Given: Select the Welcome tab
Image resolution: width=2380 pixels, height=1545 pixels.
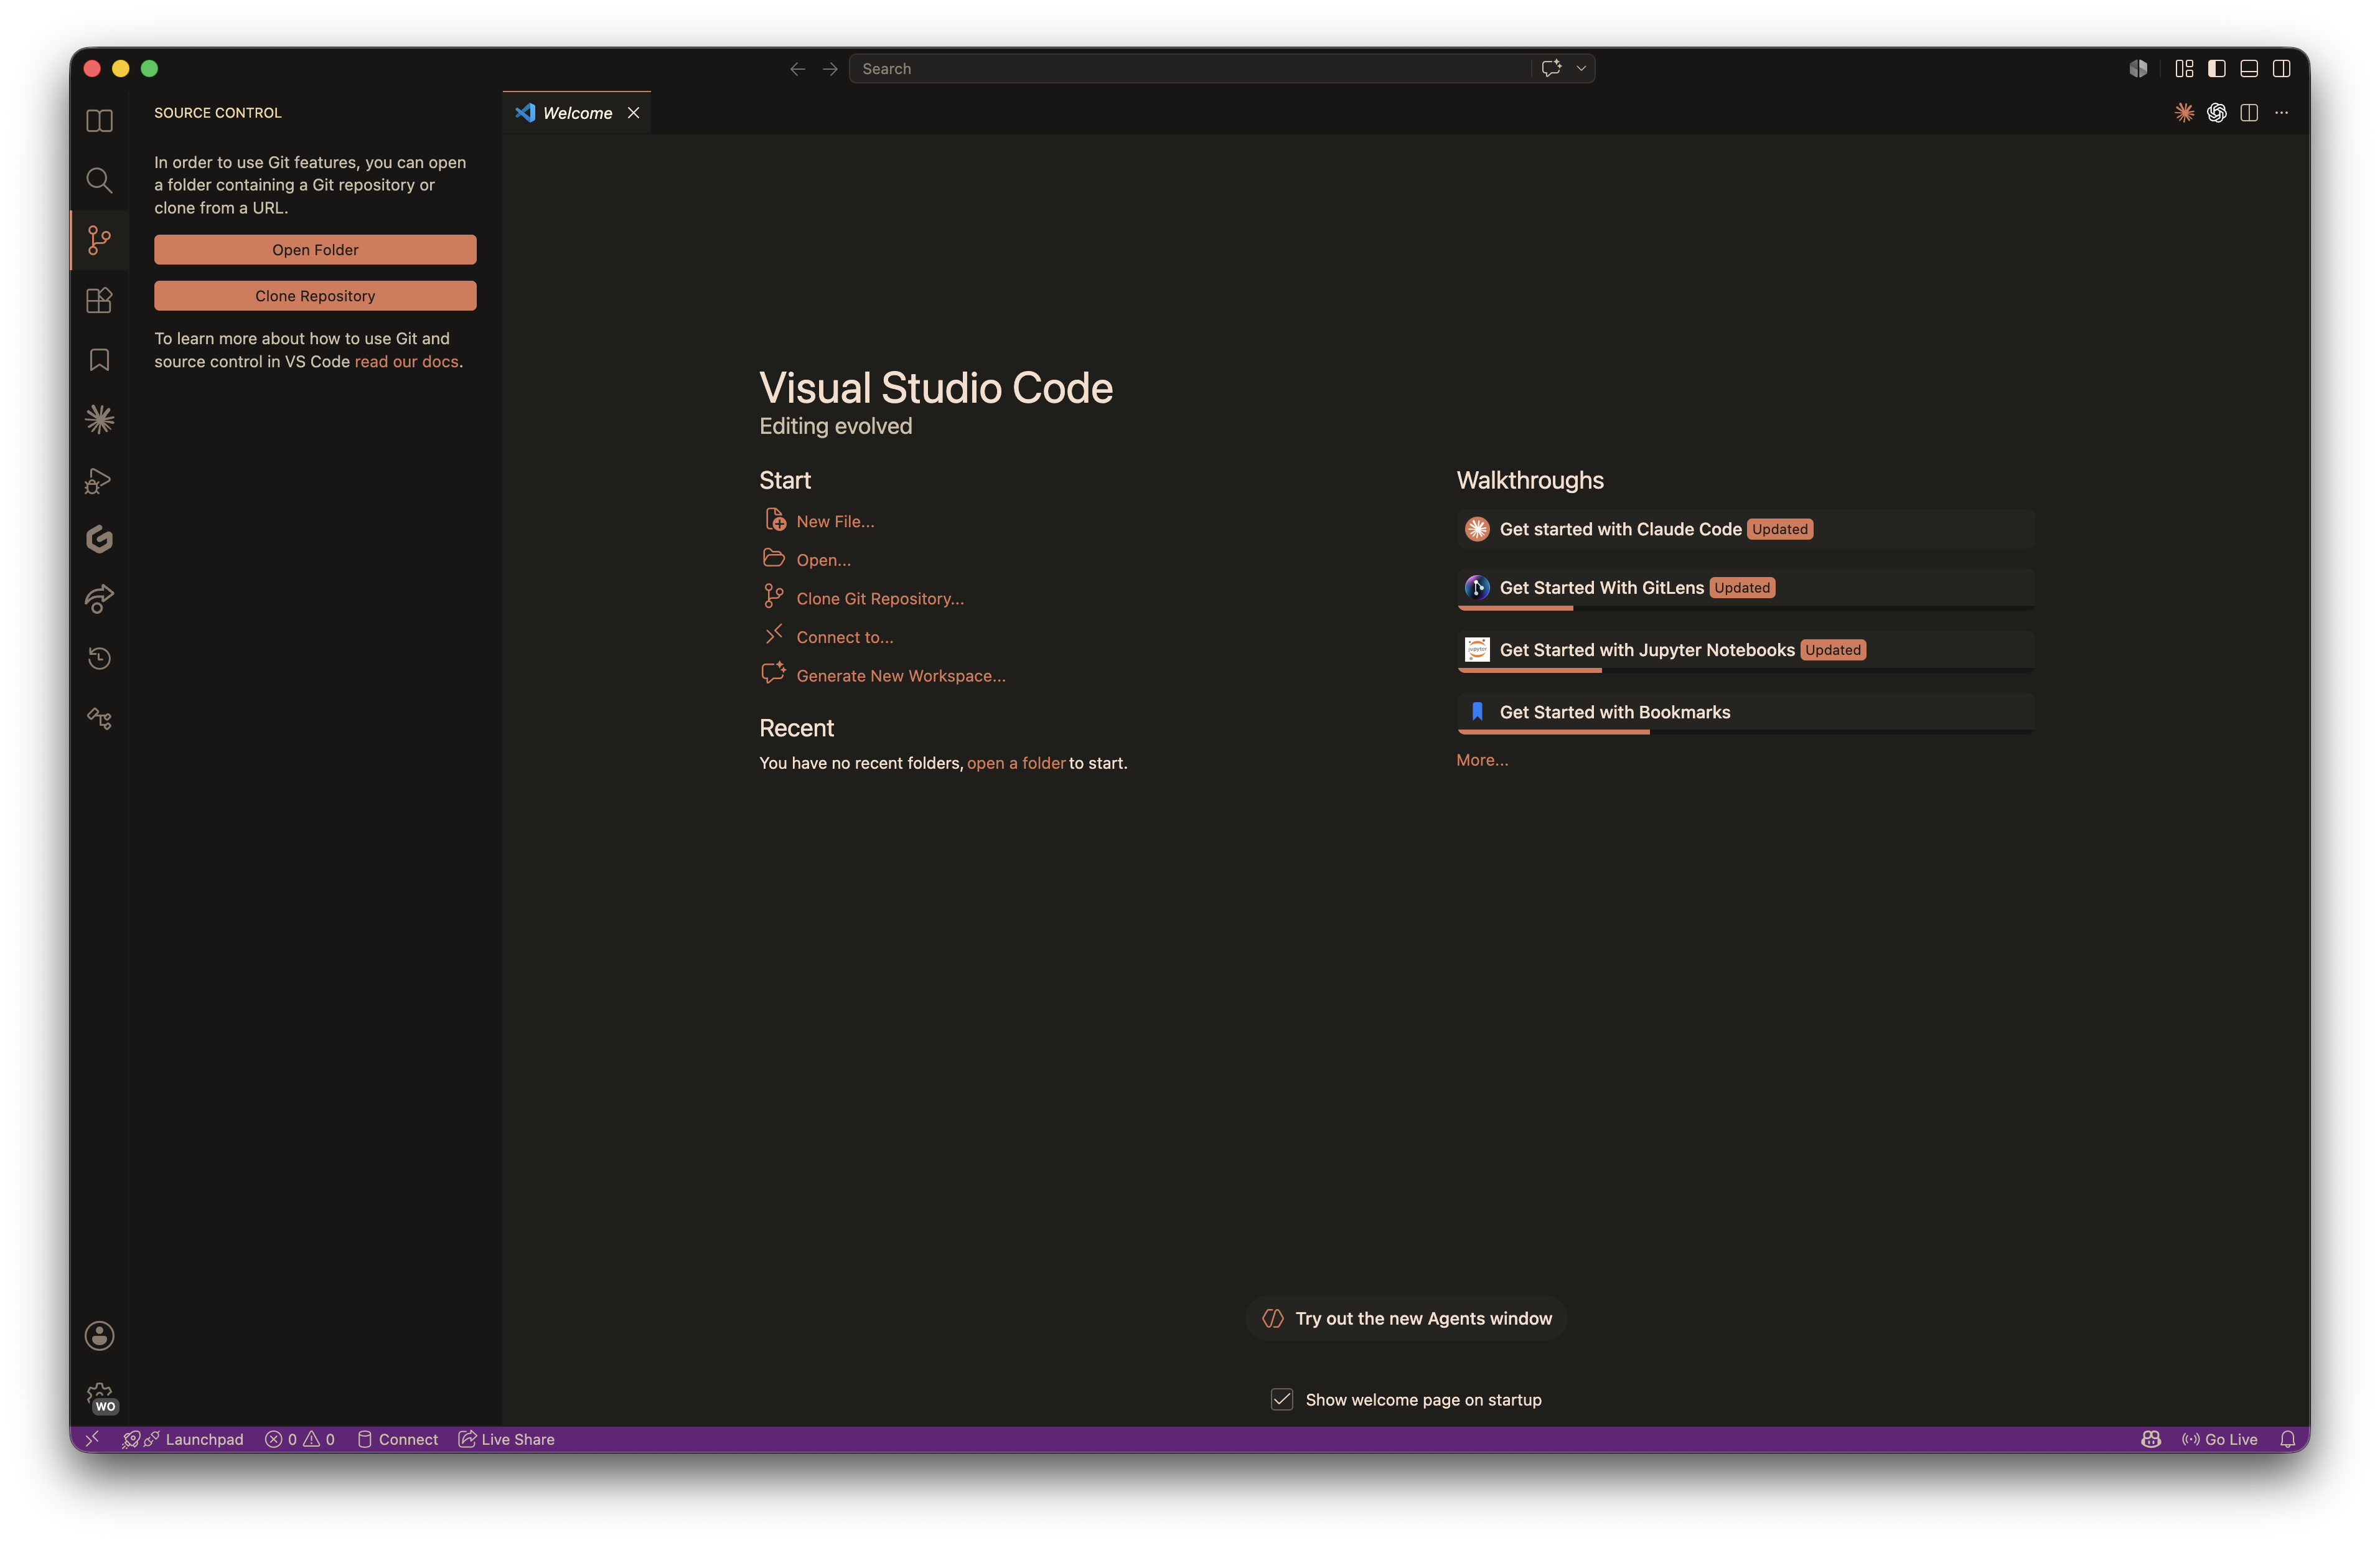Looking at the screenshot, I should tap(577, 113).
